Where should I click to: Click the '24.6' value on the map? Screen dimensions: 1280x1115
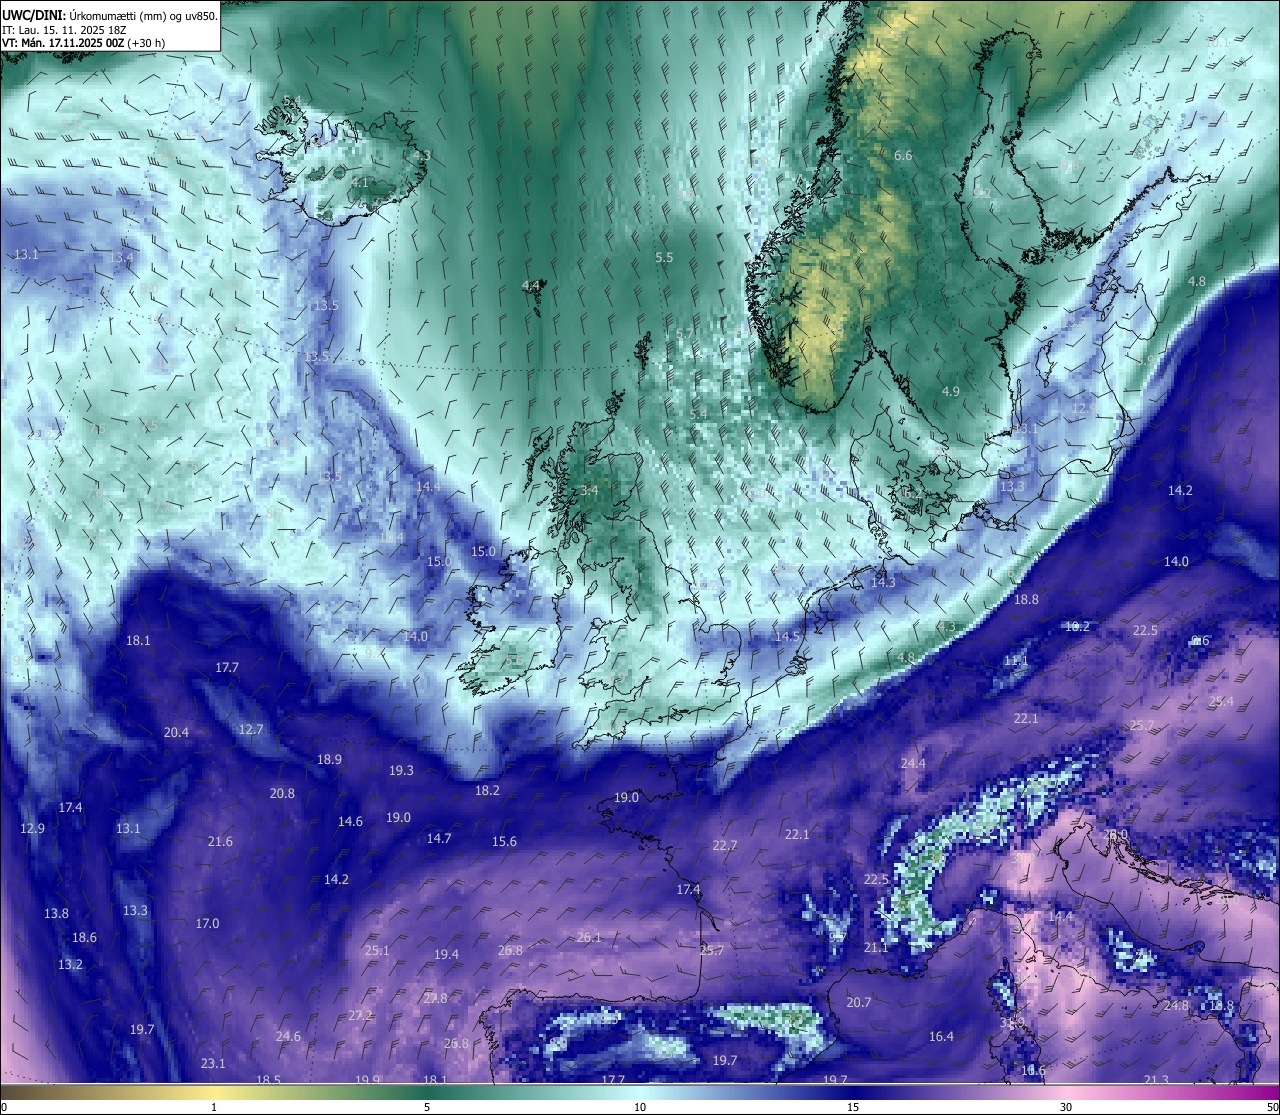(288, 1036)
